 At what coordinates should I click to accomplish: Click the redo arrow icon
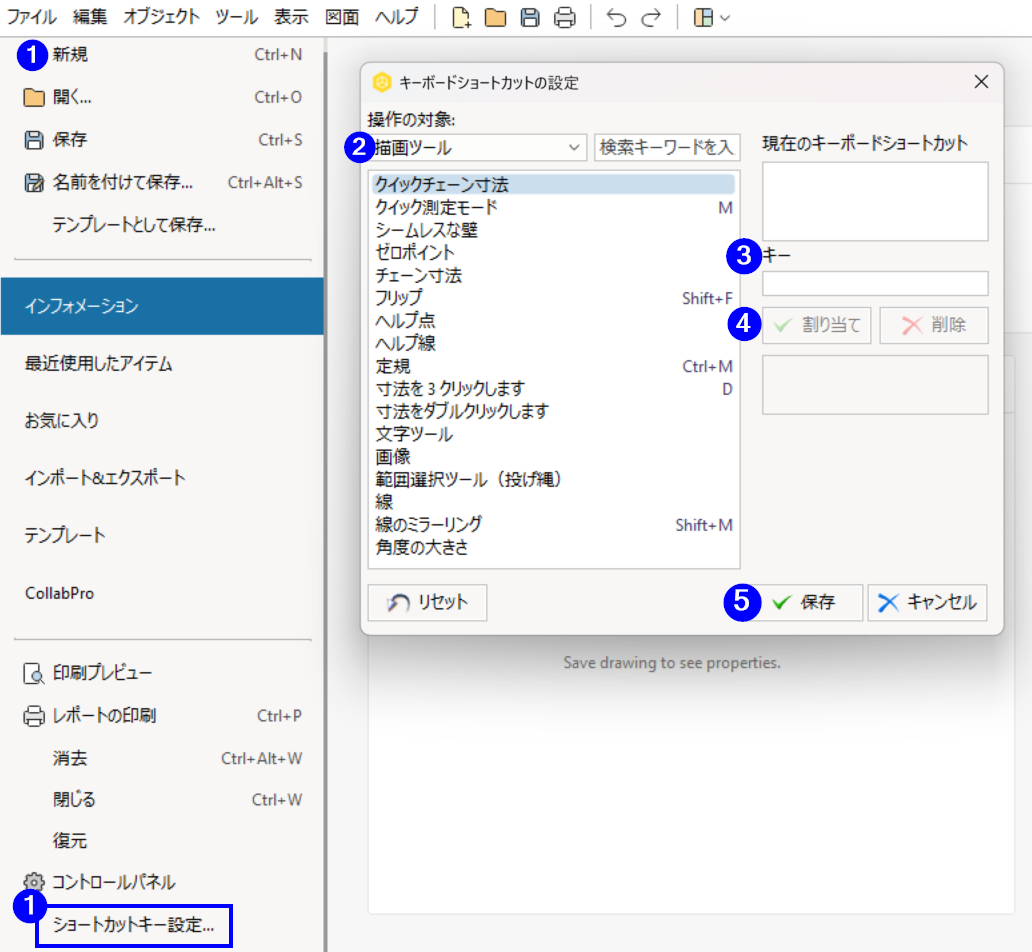pos(651,18)
